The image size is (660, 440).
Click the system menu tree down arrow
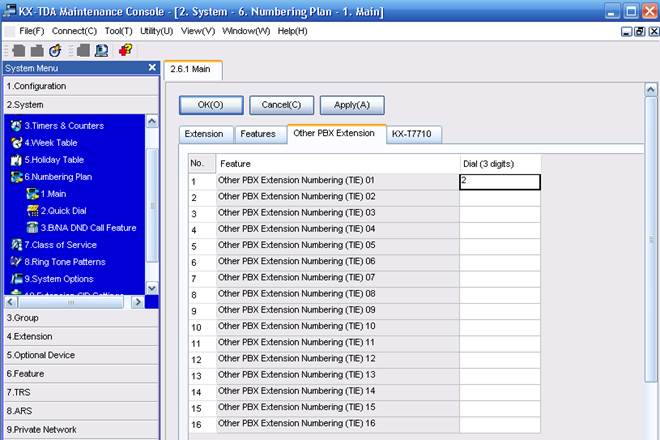152,288
